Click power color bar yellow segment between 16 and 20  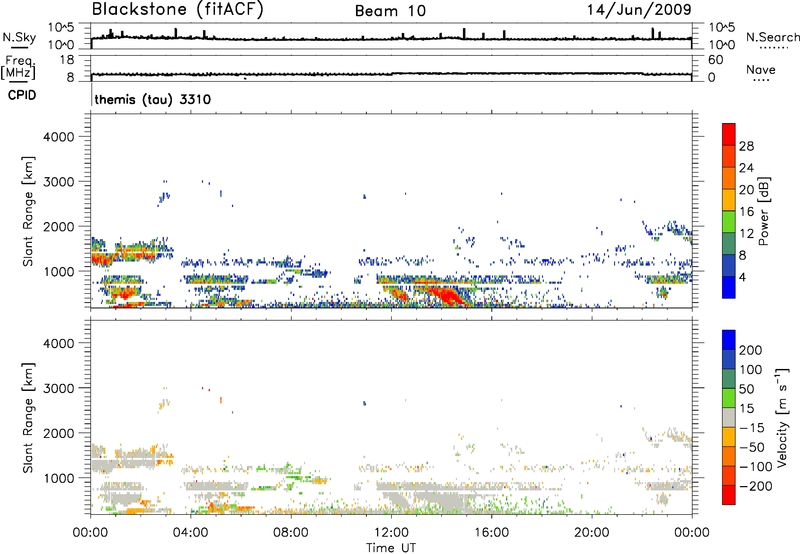click(x=729, y=200)
